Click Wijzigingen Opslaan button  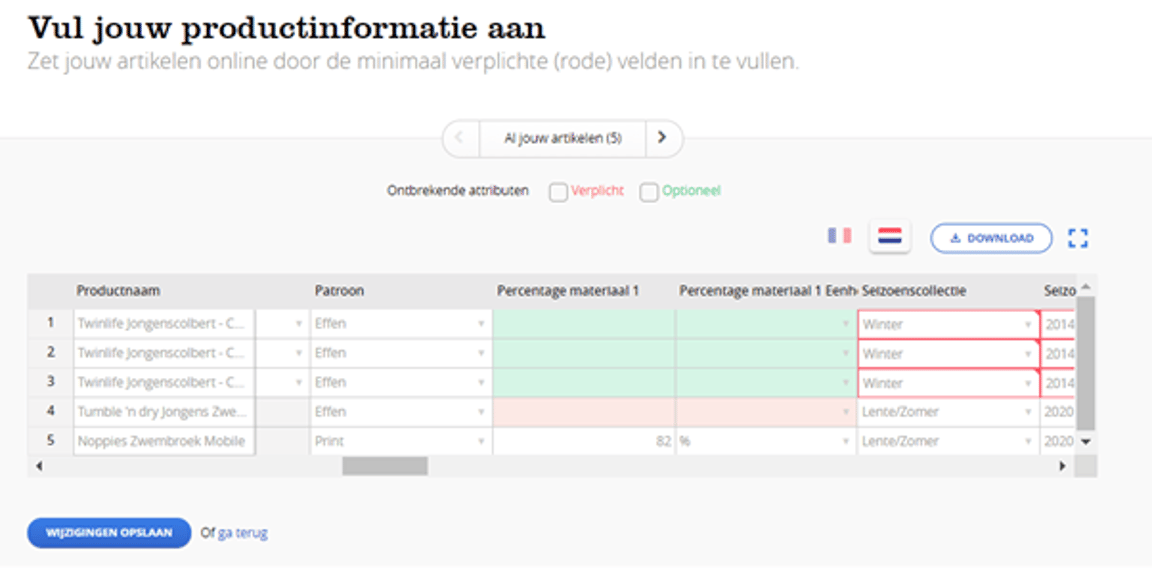108,533
